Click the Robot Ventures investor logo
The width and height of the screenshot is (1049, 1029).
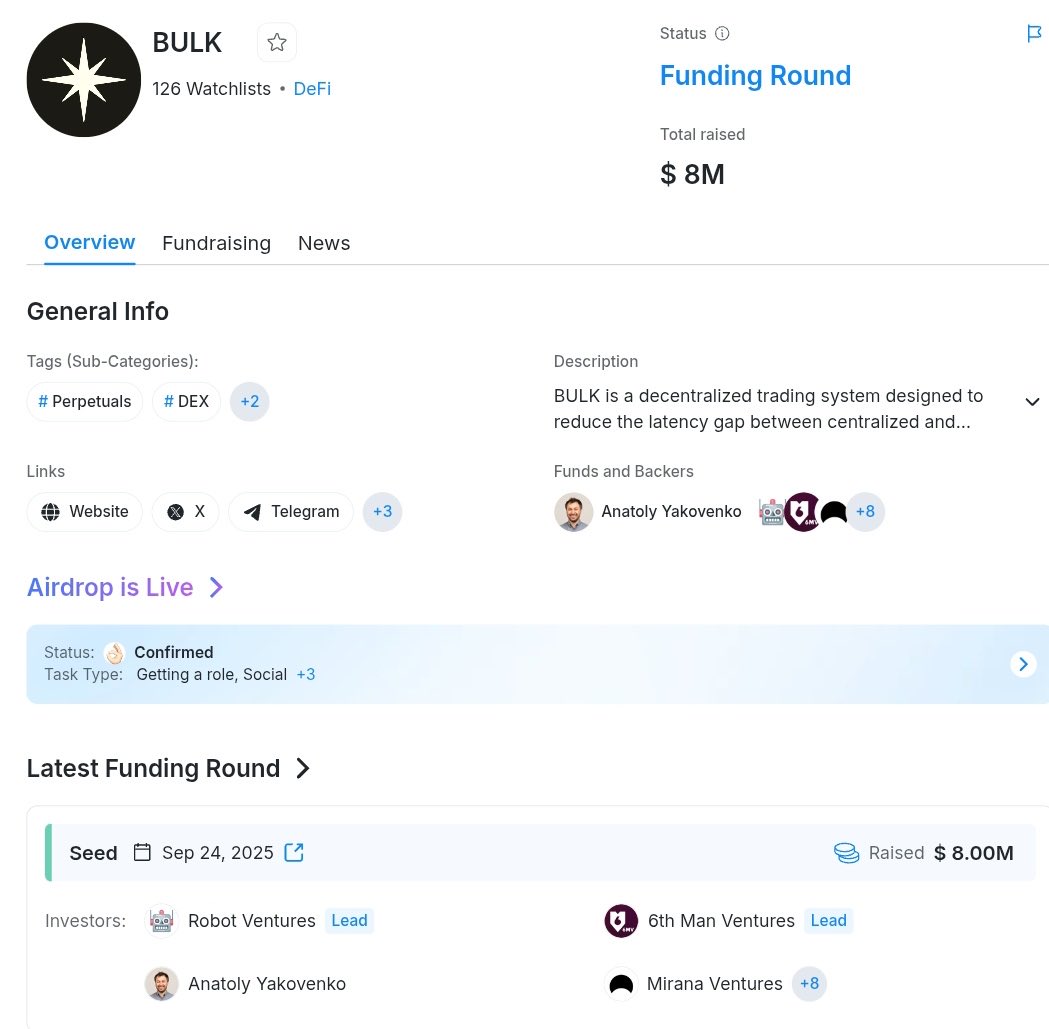click(x=161, y=921)
